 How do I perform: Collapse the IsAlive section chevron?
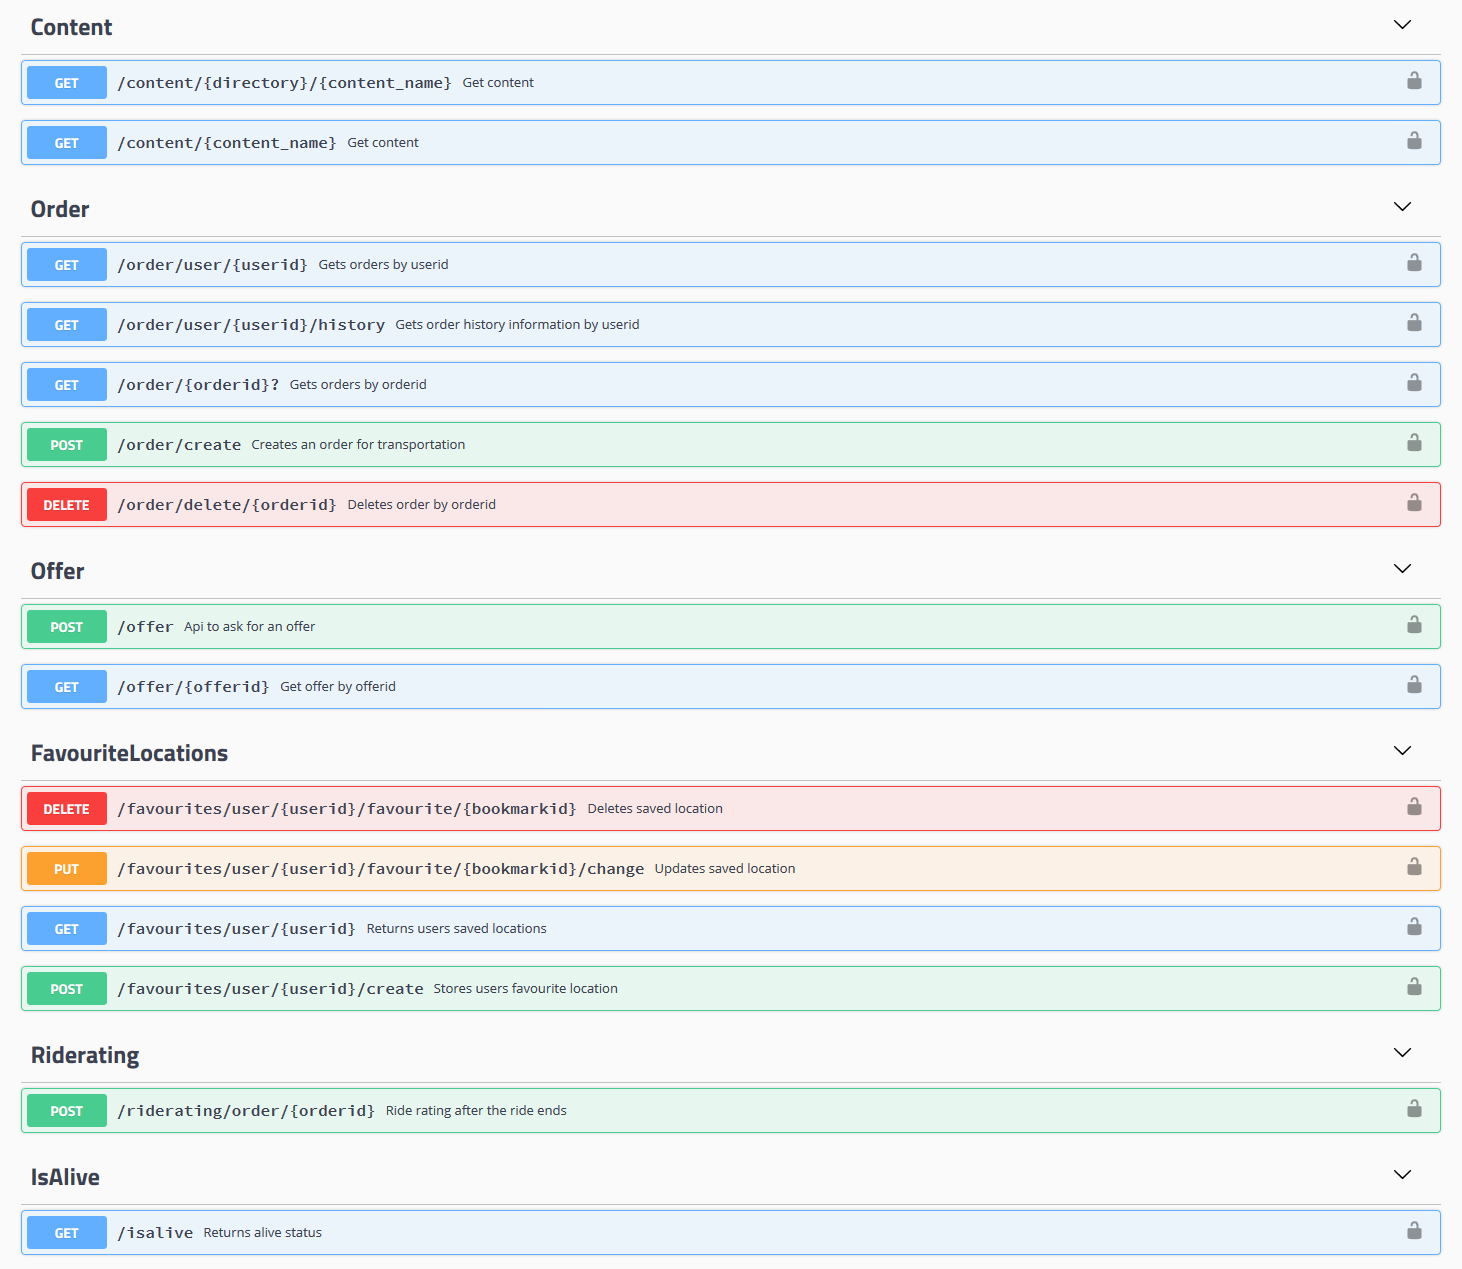[x=1402, y=1175]
